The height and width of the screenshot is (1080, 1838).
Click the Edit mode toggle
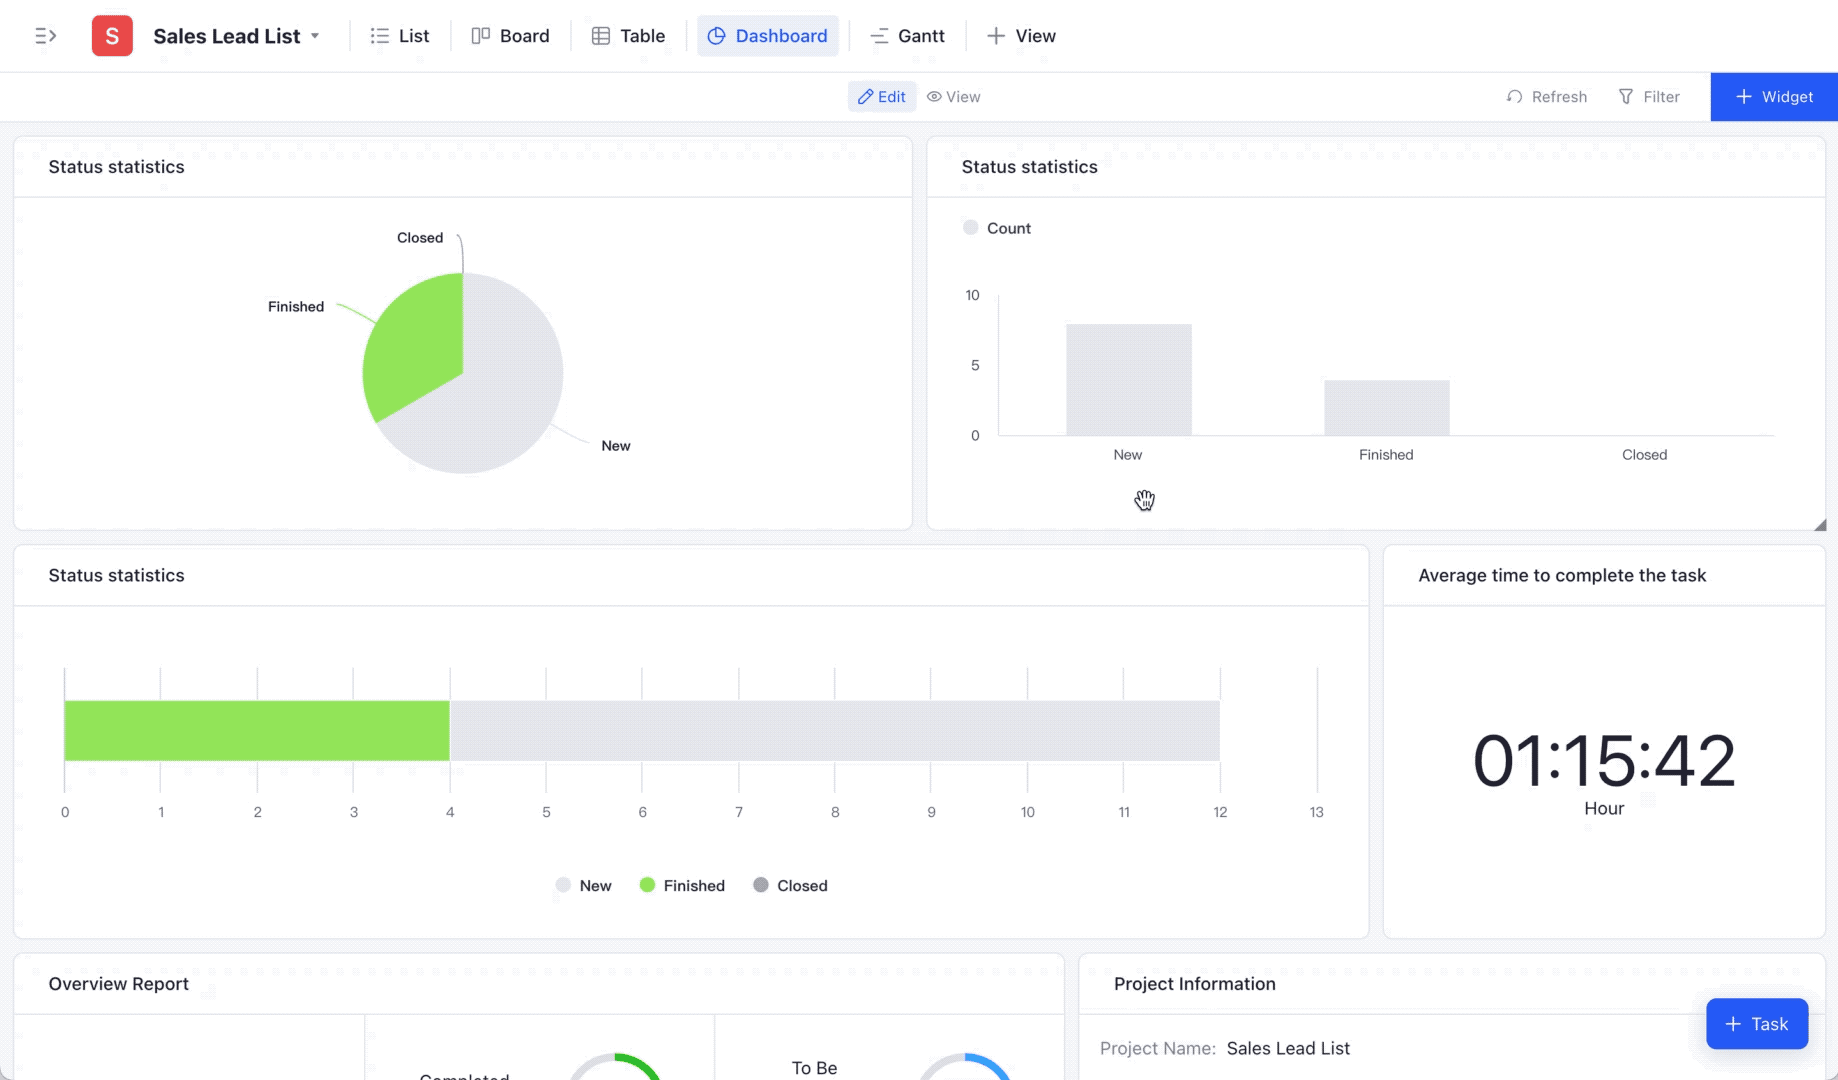(882, 97)
